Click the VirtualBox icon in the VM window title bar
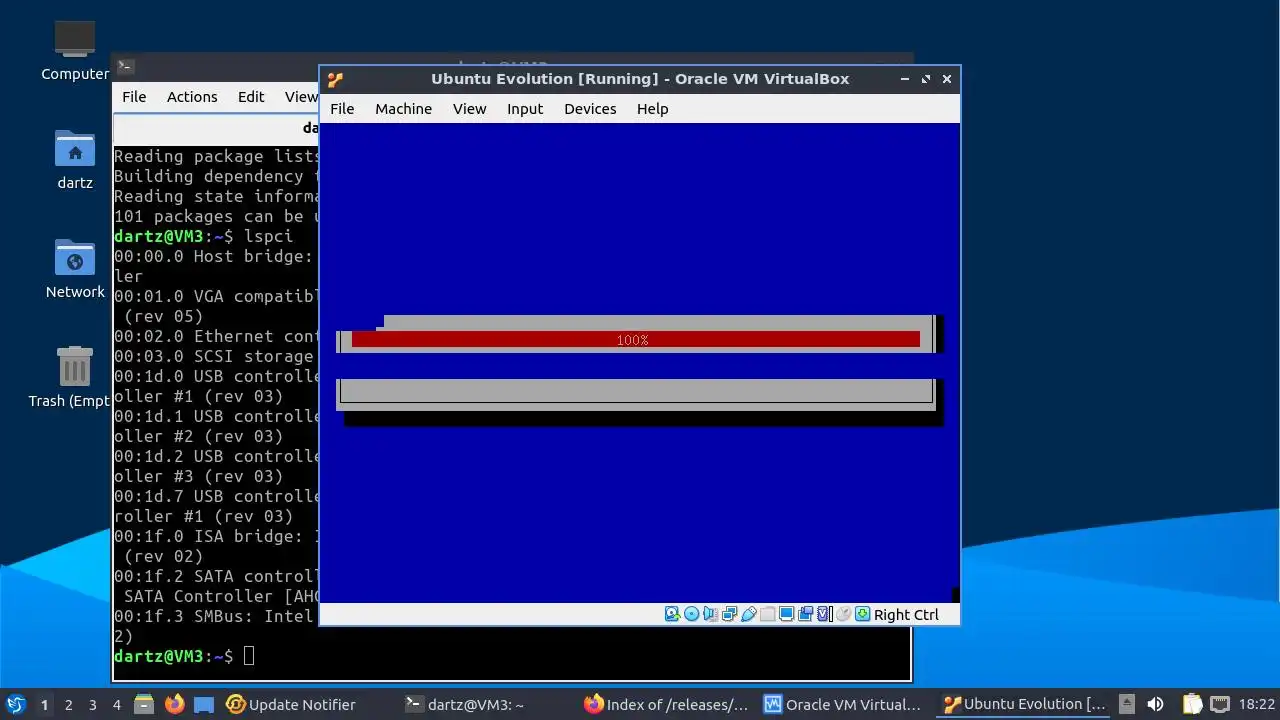The height and width of the screenshot is (720, 1280). coord(335,79)
